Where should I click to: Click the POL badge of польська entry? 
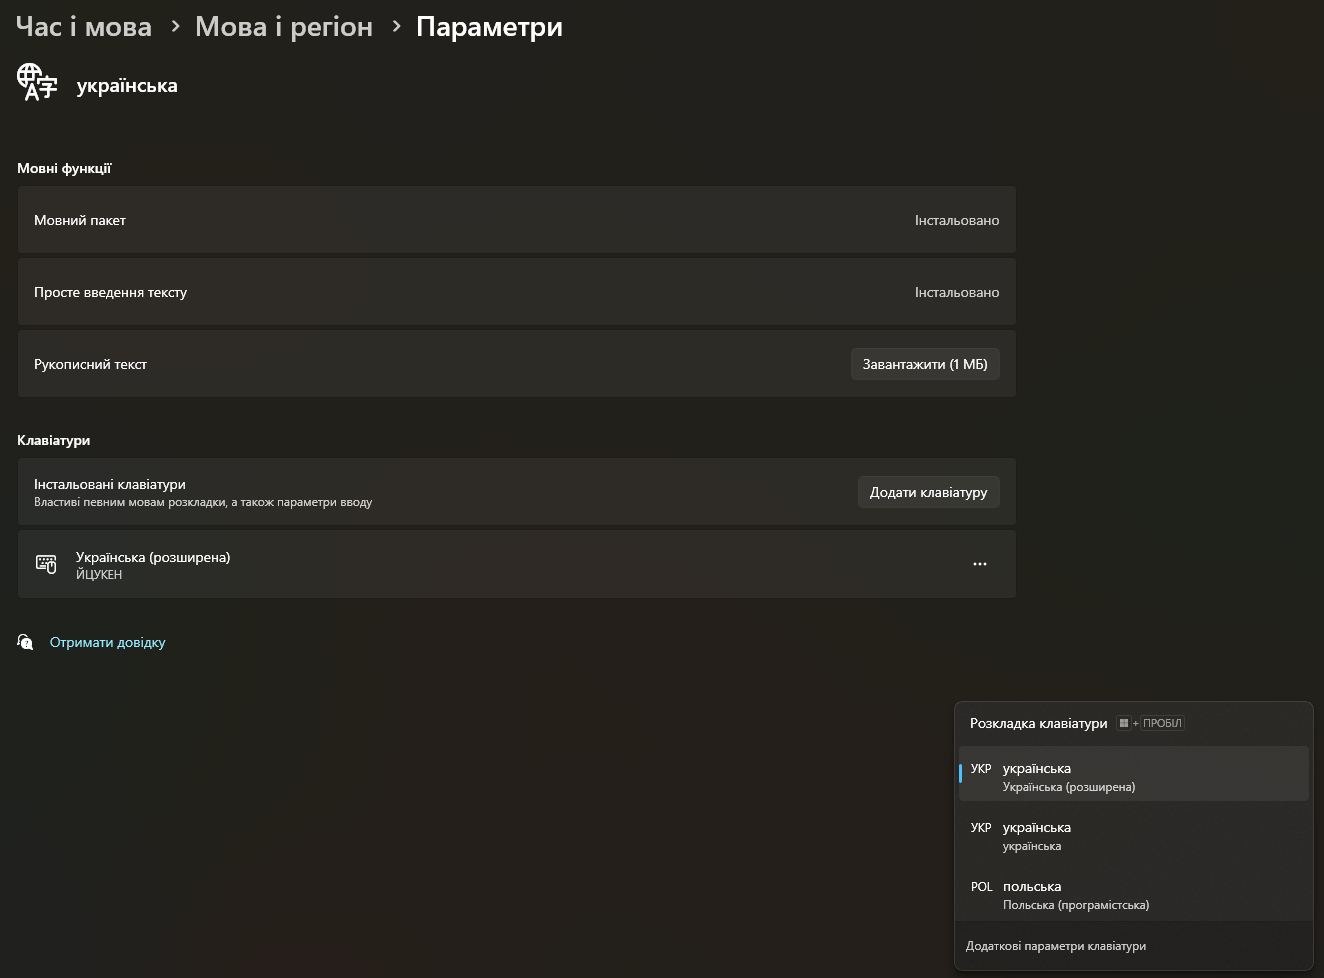981,887
